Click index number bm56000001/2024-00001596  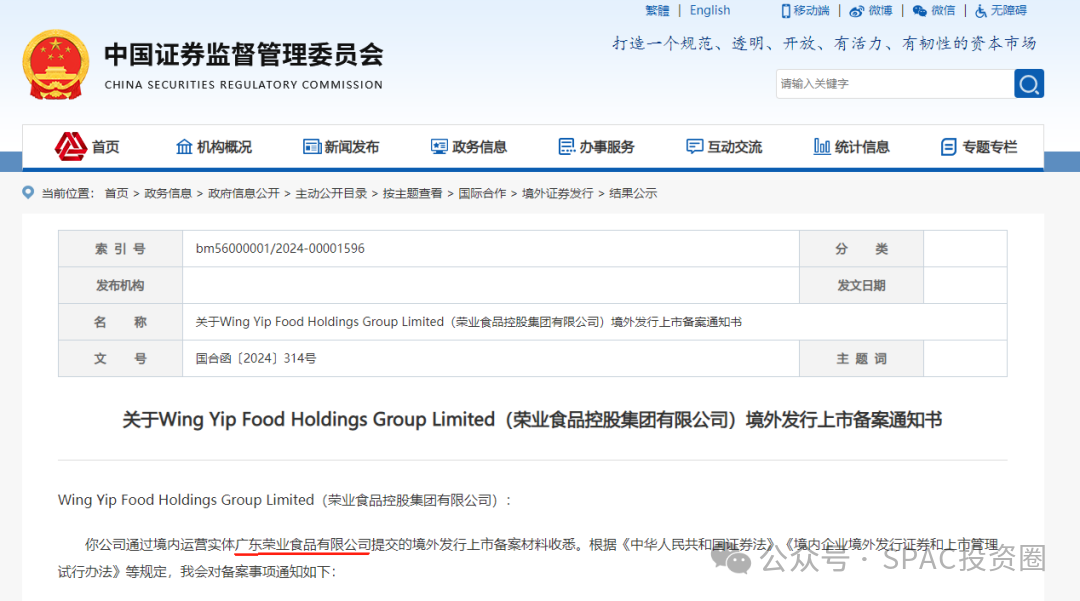tap(280, 249)
